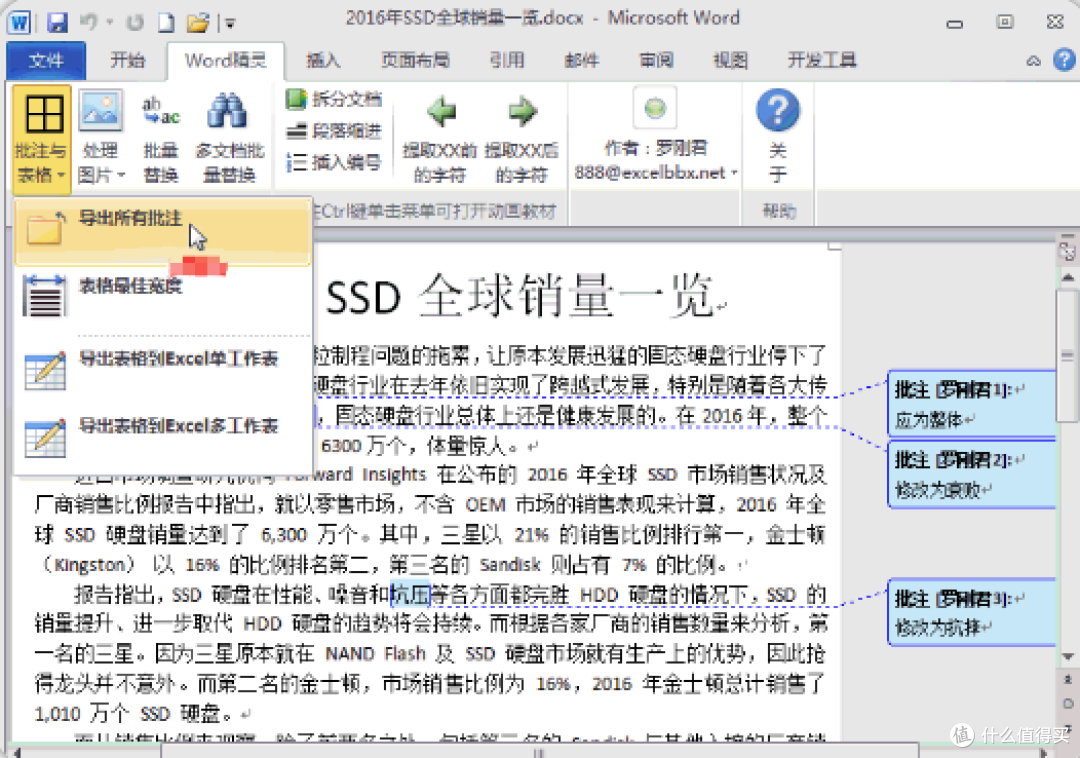The height and width of the screenshot is (758, 1080).
Task: Select 导出表格到Excel多工作表 menu item
Action: pyautogui.click(x=163, y=436)
